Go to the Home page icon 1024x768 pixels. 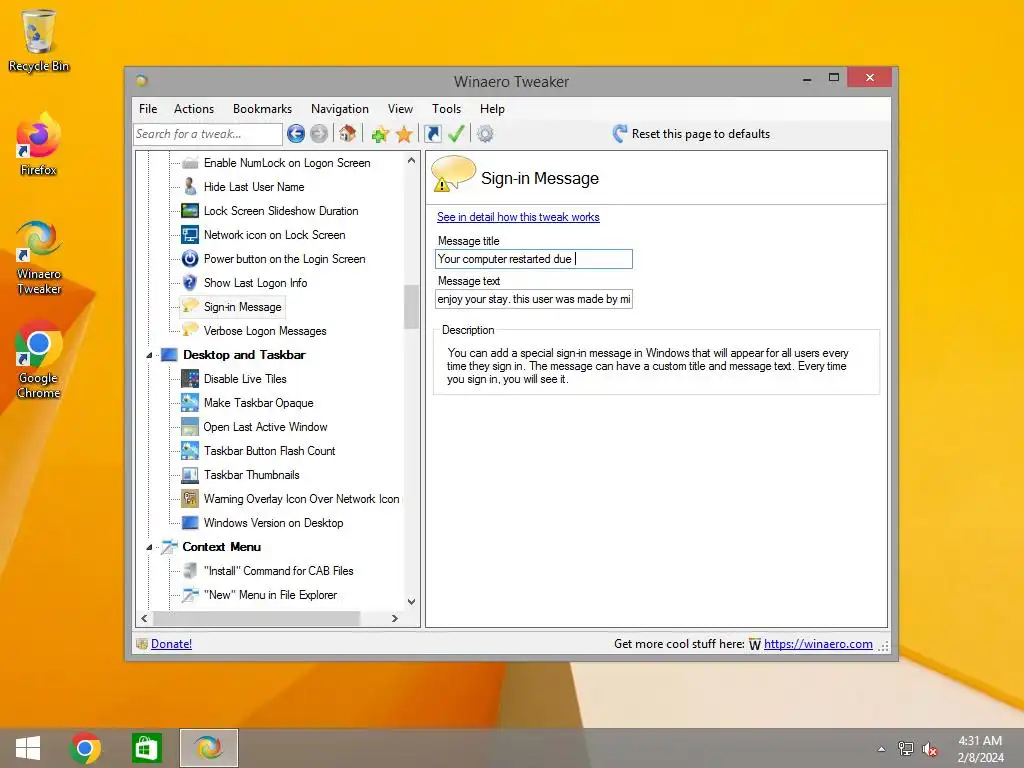coord(347,134)
